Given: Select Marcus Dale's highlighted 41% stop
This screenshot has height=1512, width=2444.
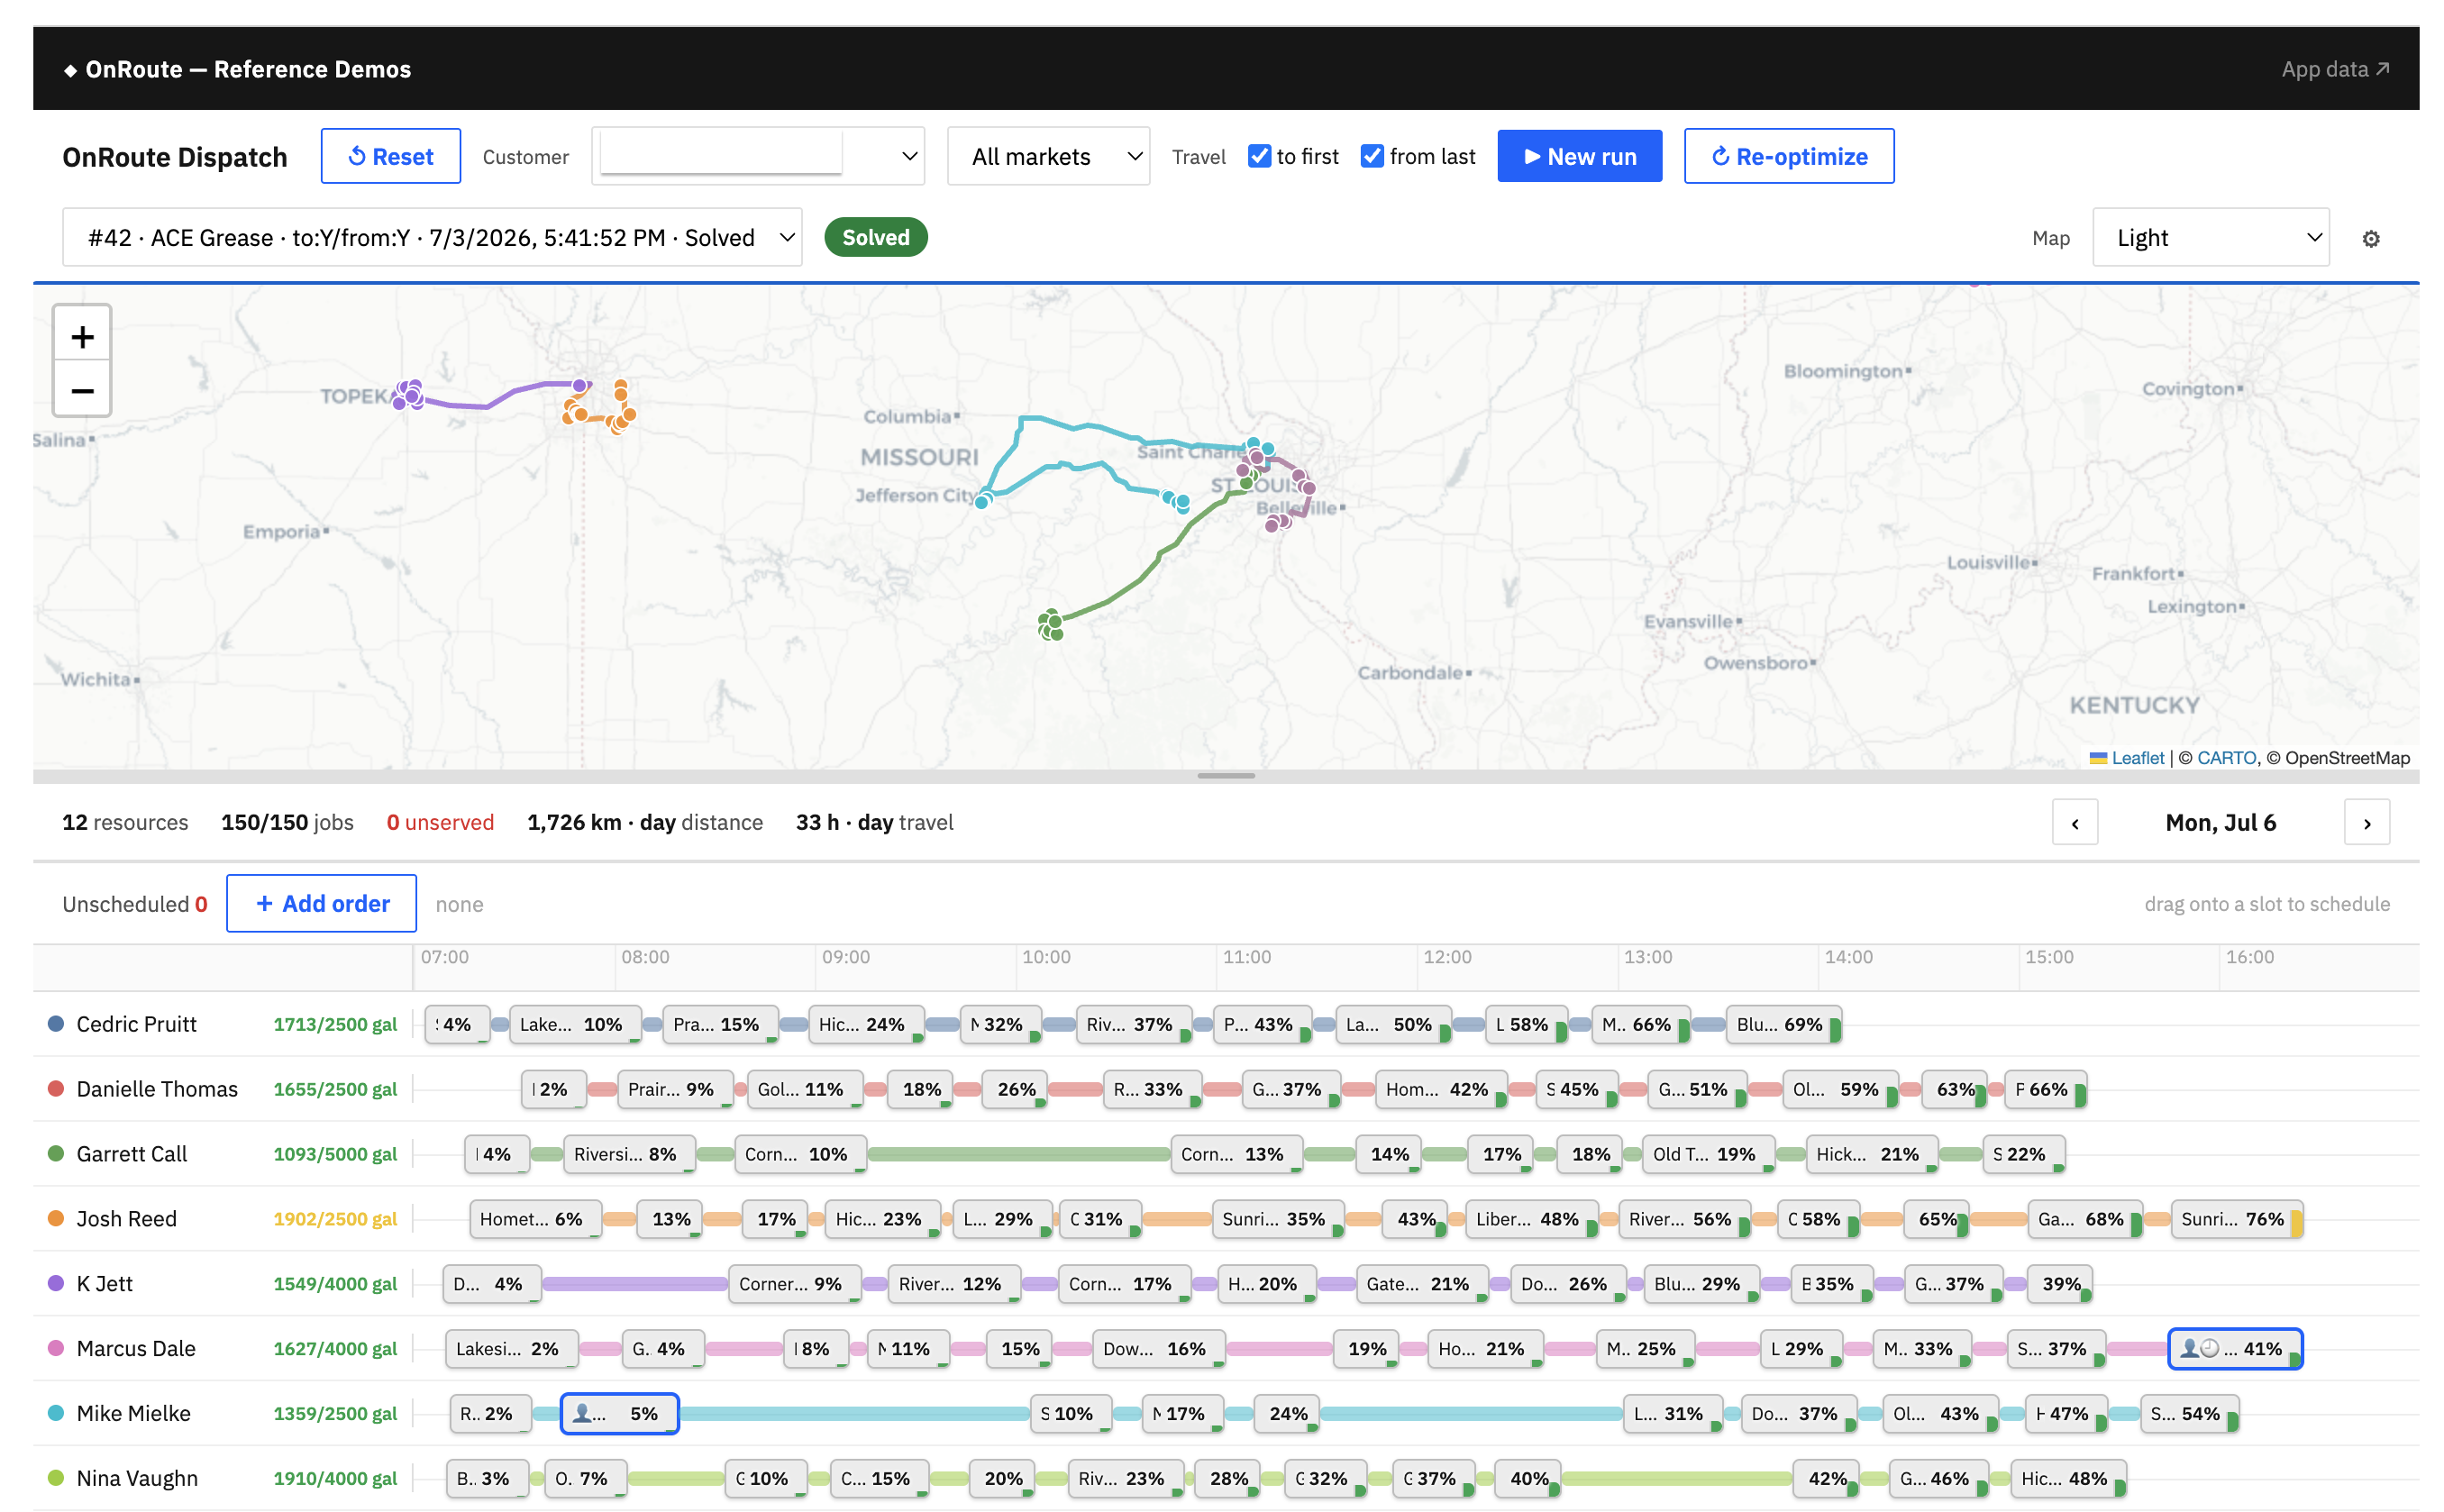Looking at the screenshot, I should [x=2235, y=1348].
